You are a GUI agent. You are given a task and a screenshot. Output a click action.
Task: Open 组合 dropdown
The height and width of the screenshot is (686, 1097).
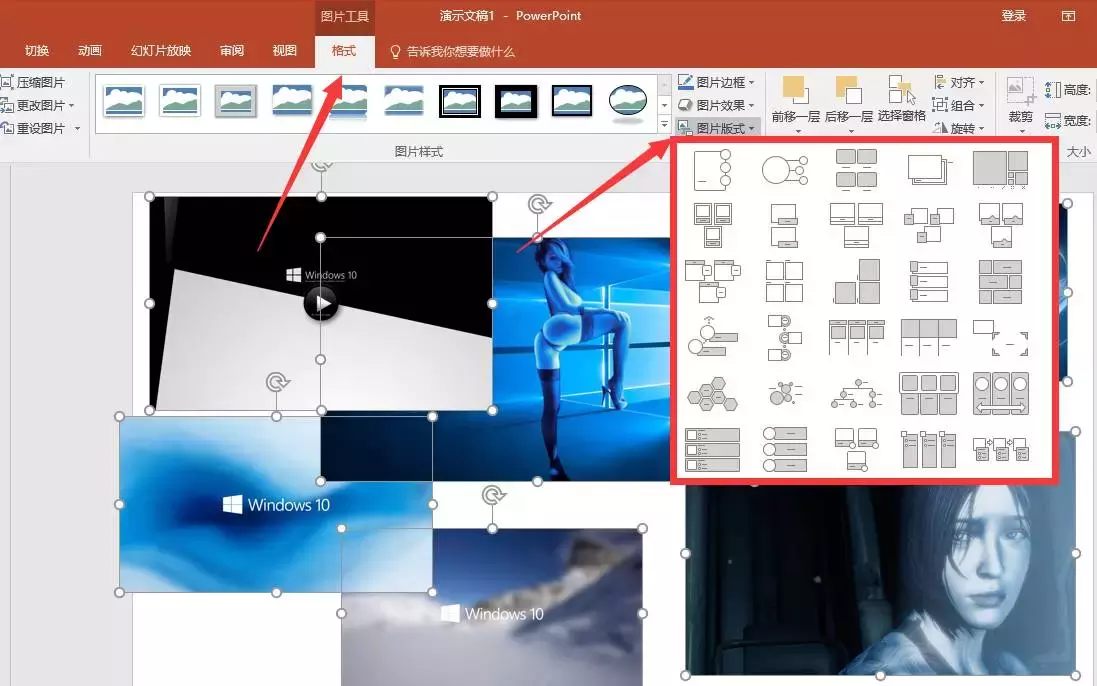959,106
